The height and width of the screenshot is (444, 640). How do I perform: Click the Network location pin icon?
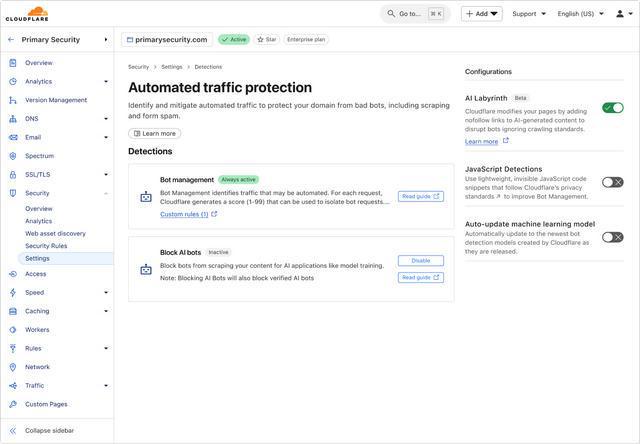(13, 367)
